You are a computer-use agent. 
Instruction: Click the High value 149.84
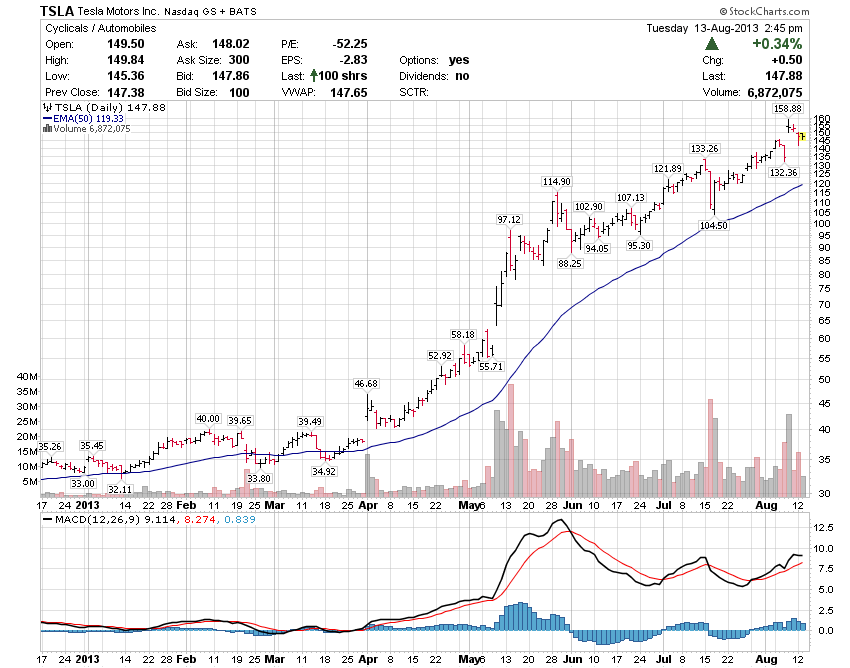(126, 60)
